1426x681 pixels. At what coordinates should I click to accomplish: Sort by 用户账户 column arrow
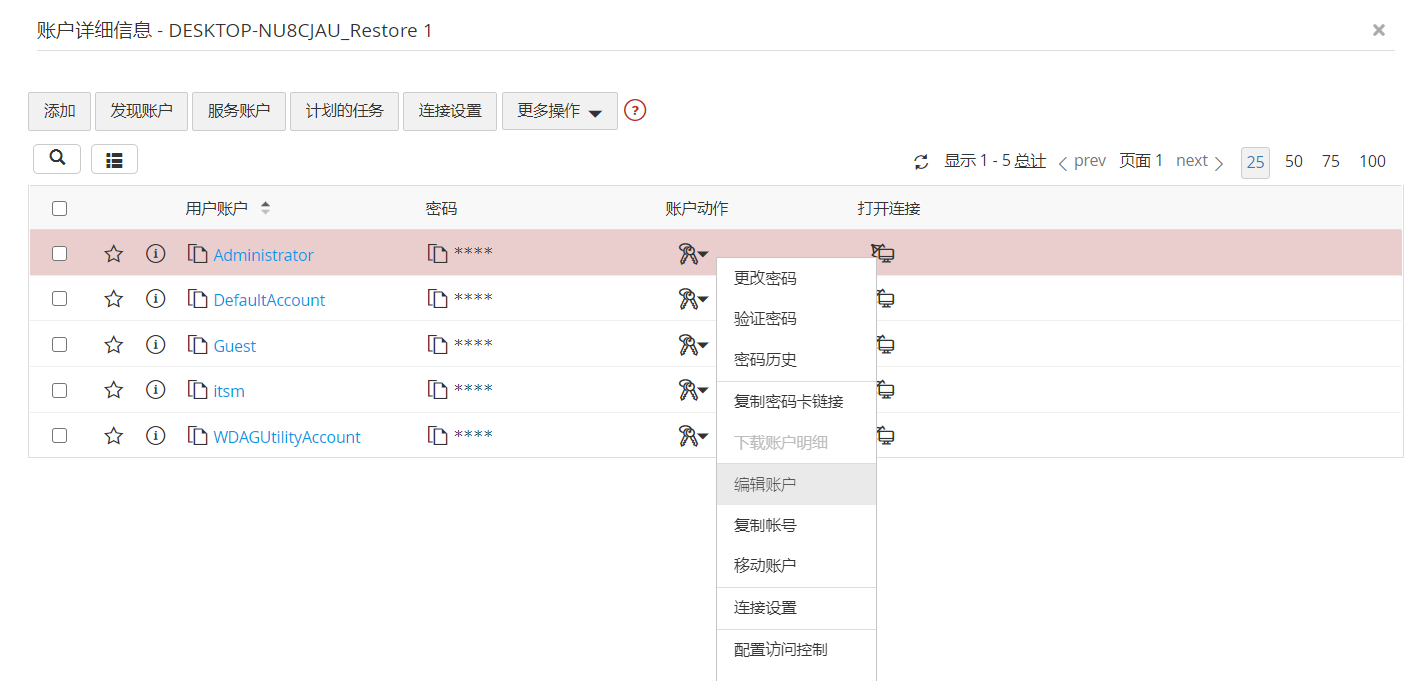tap(265, 208)
